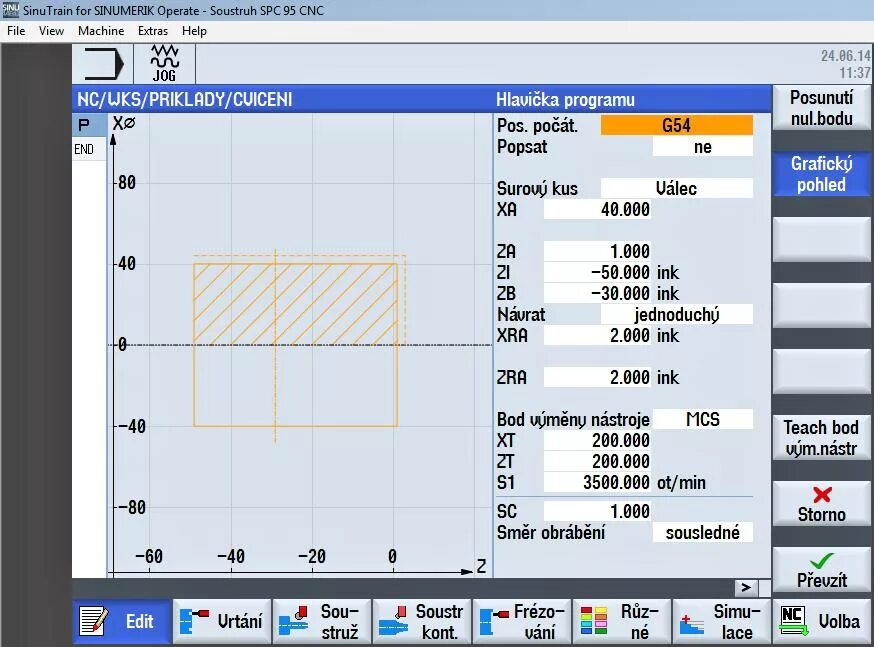Select the JOG mode icon
This screenshot has width=874, height=647.
tap(164, 64)
